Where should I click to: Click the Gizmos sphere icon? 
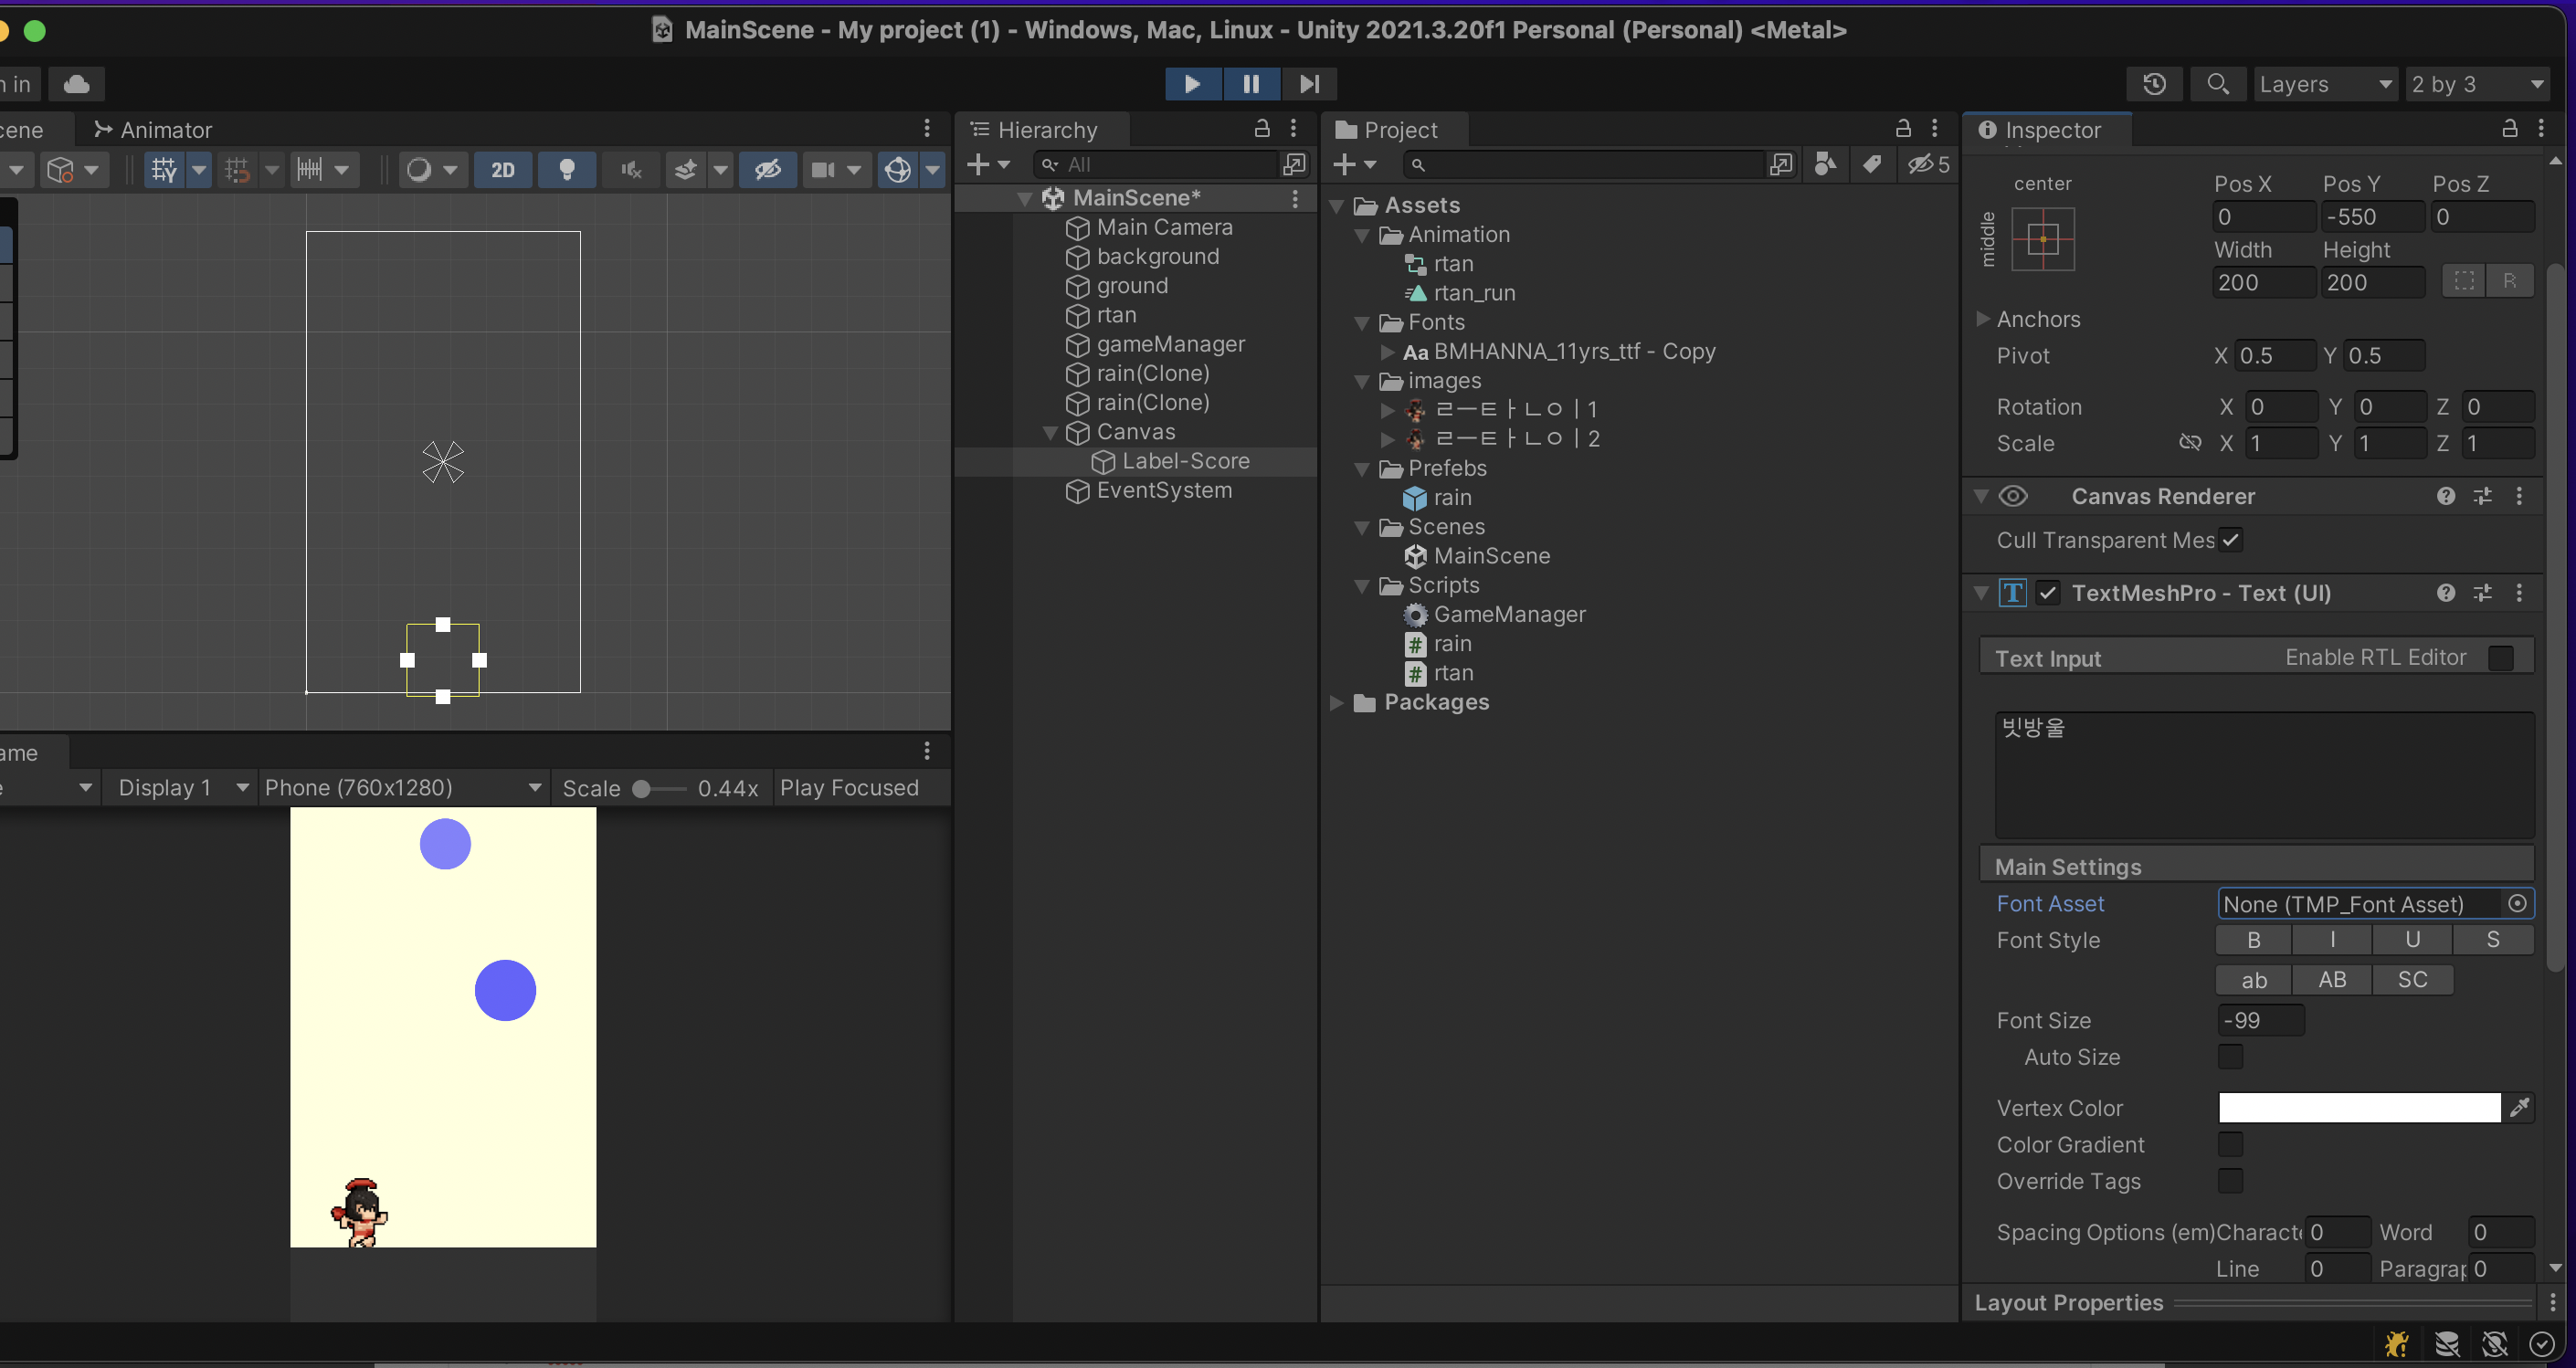click(x=898, y=170)
